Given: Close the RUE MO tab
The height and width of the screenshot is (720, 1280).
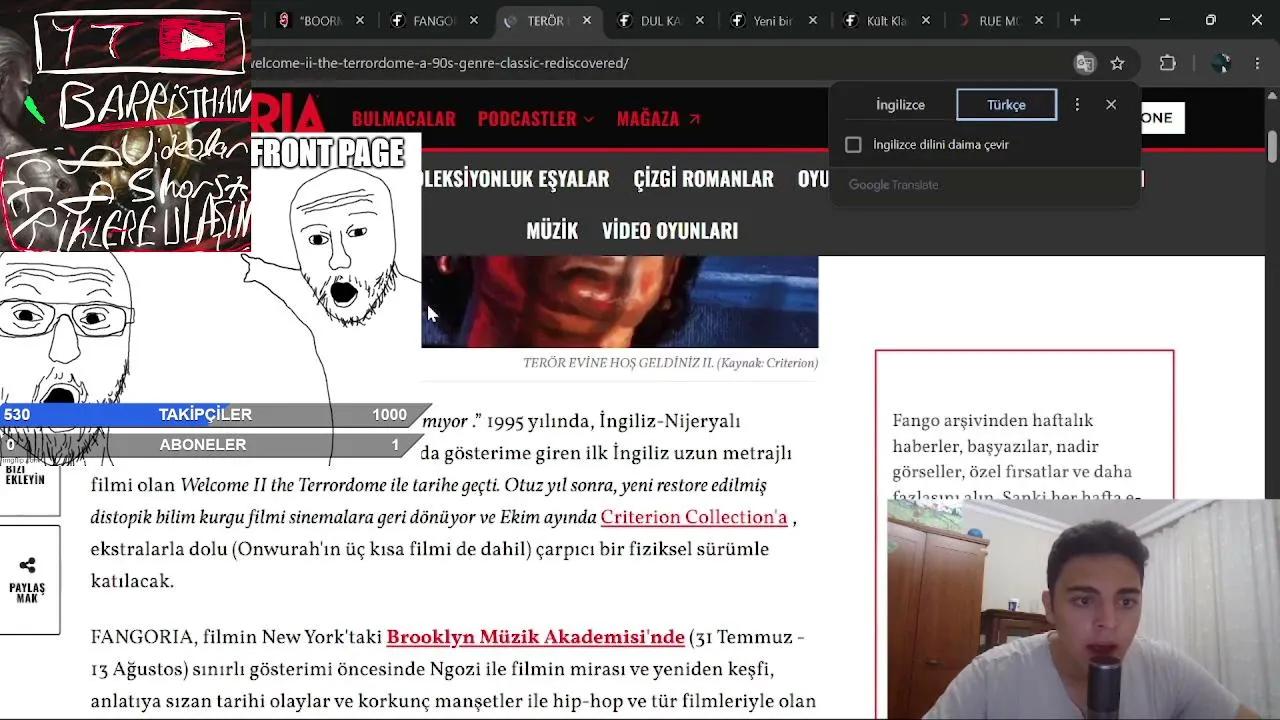Looking at the screenshot, I should point(1039,20).
